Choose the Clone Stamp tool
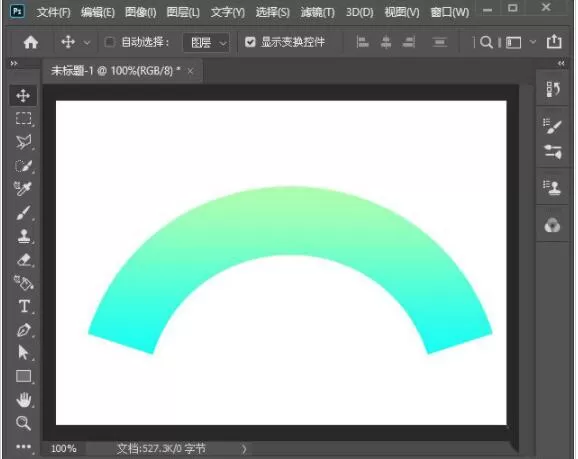 (24, 236)
